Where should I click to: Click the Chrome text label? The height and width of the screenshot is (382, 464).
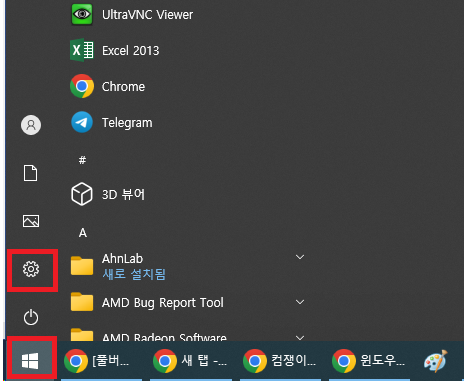pos(123,87)
